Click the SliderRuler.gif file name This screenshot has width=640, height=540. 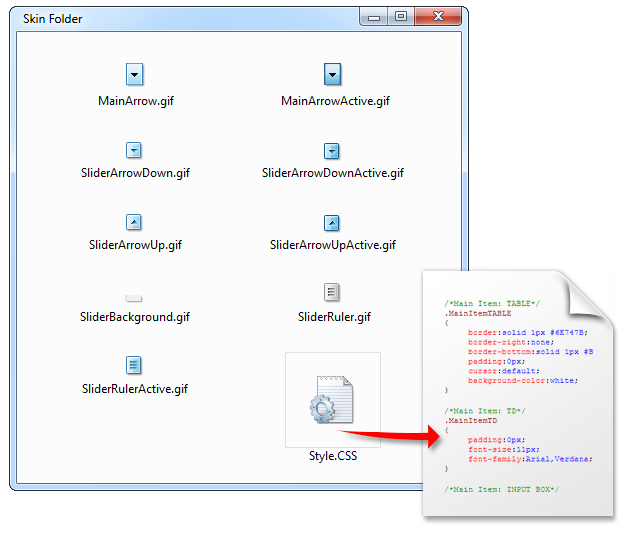coord(334,317)
